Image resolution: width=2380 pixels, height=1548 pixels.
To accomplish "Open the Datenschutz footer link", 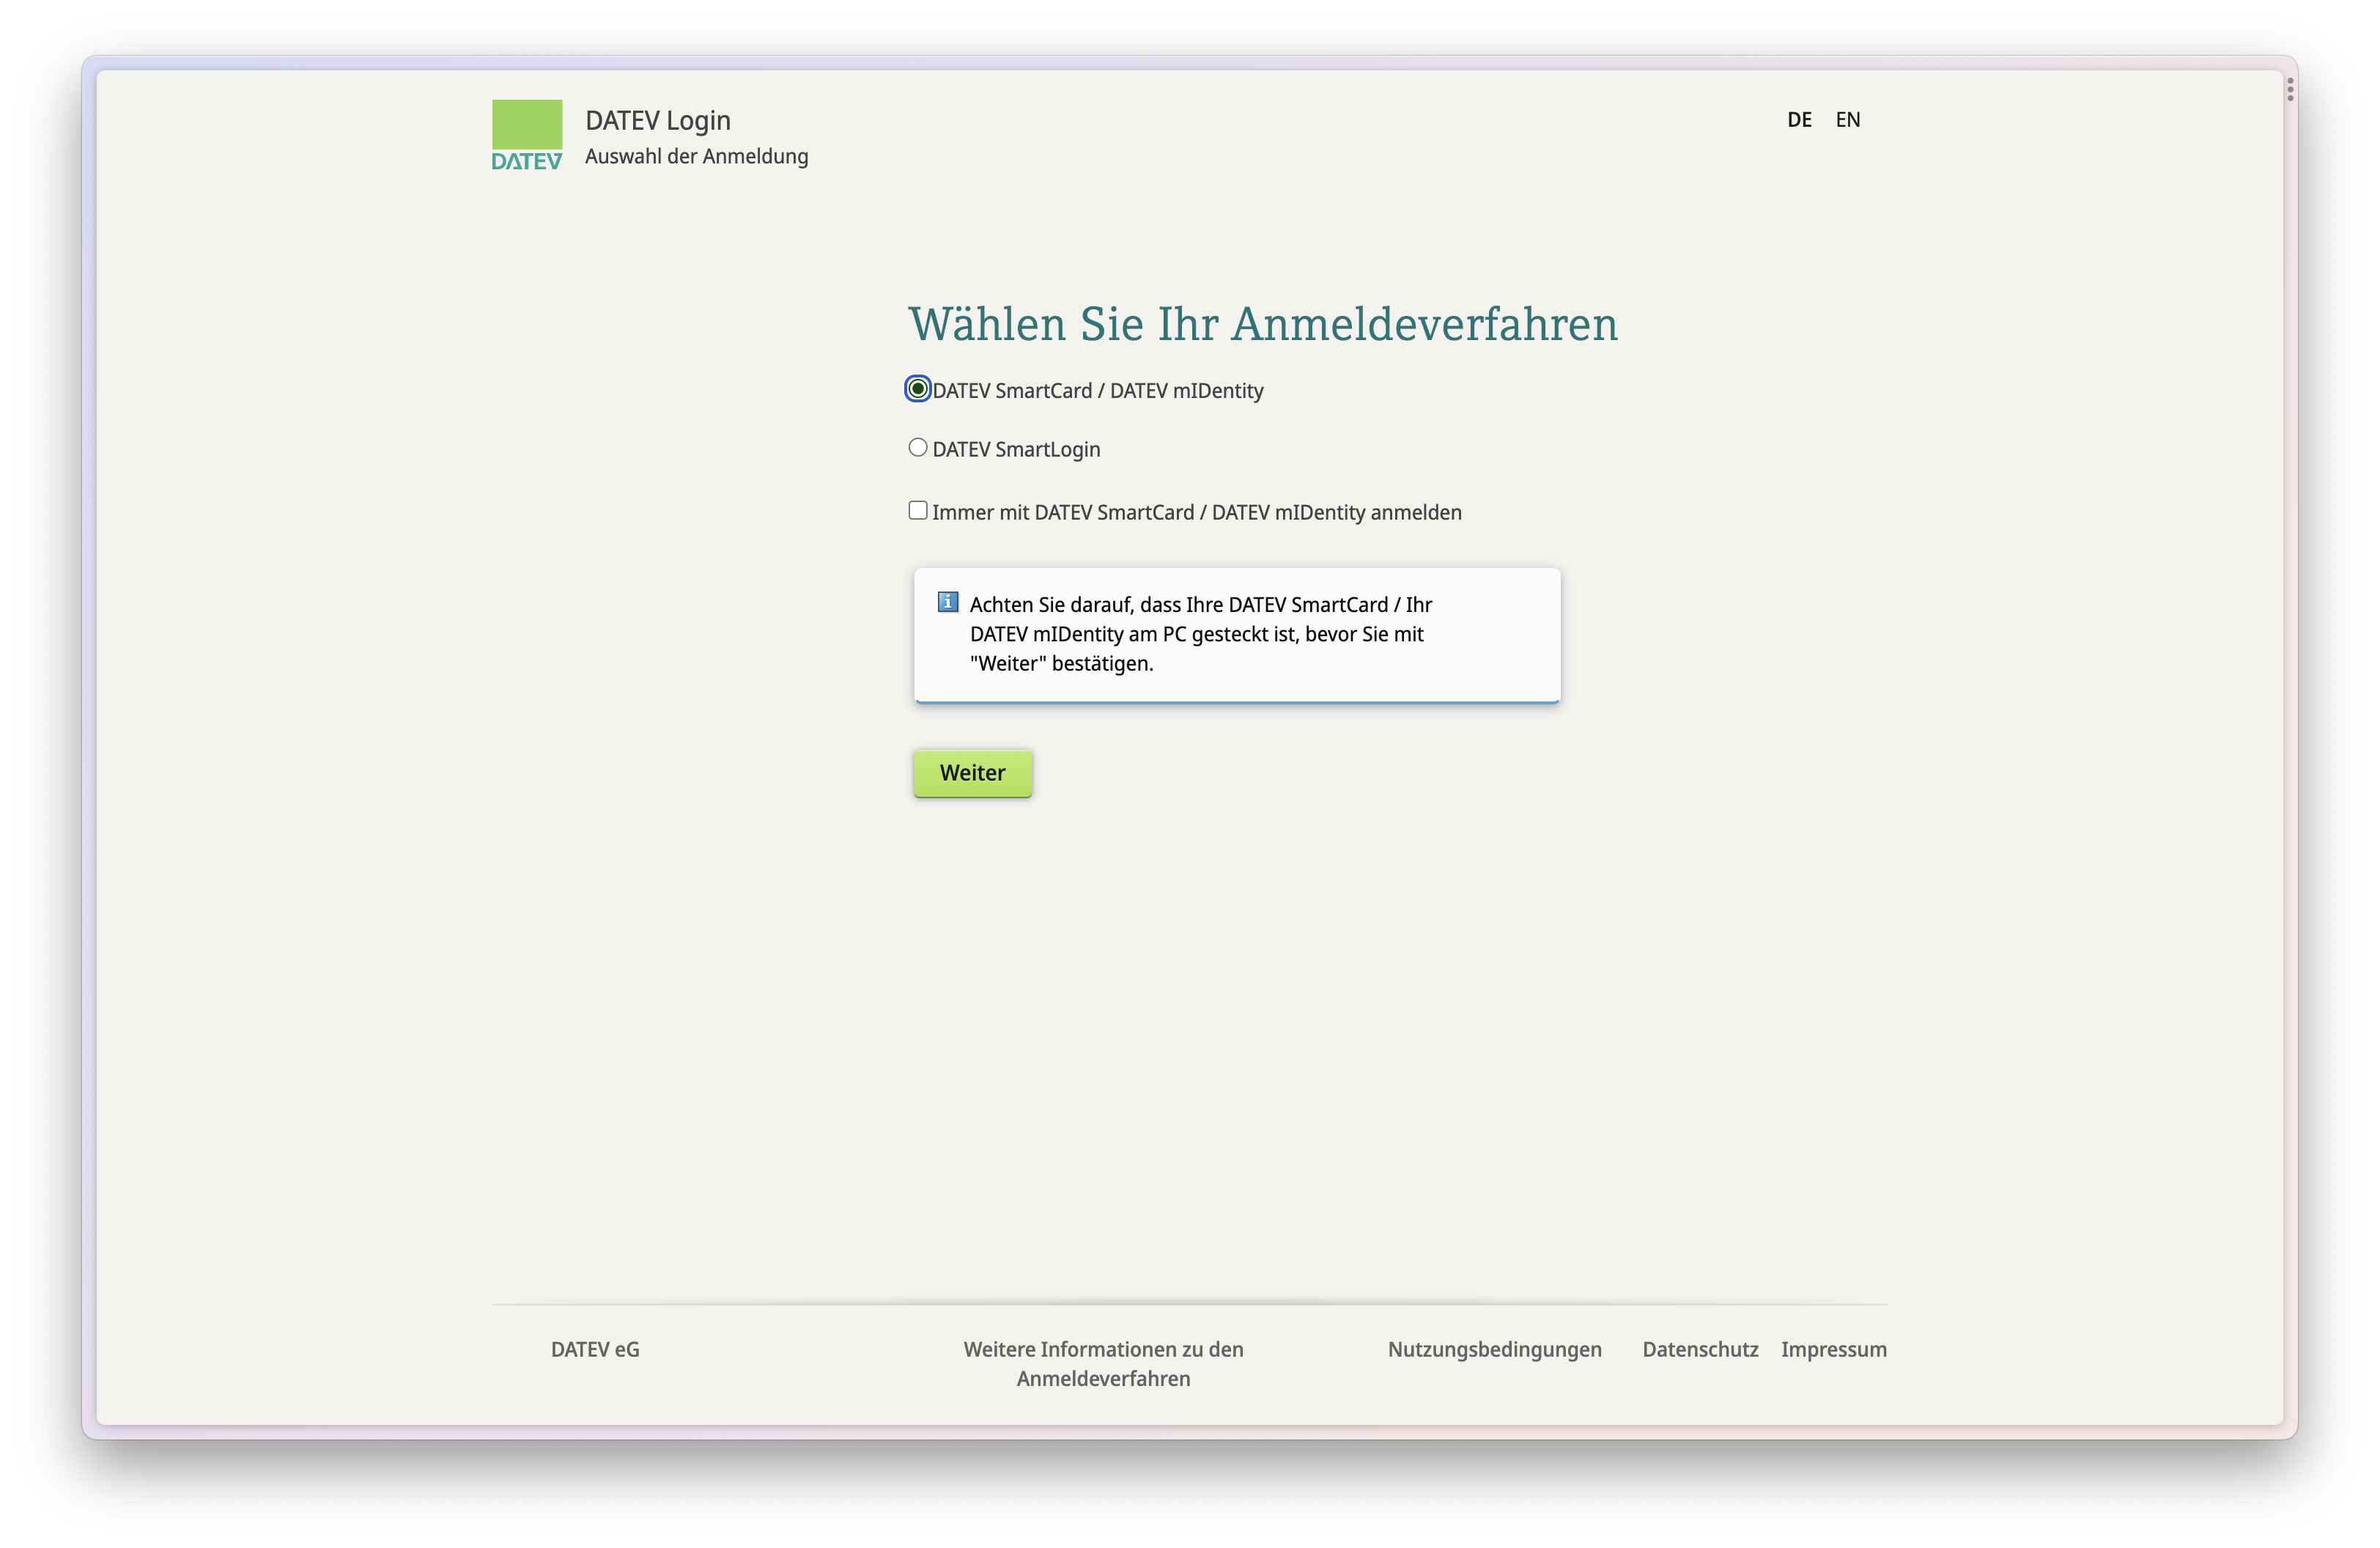I will (x=1699, y=1349).
